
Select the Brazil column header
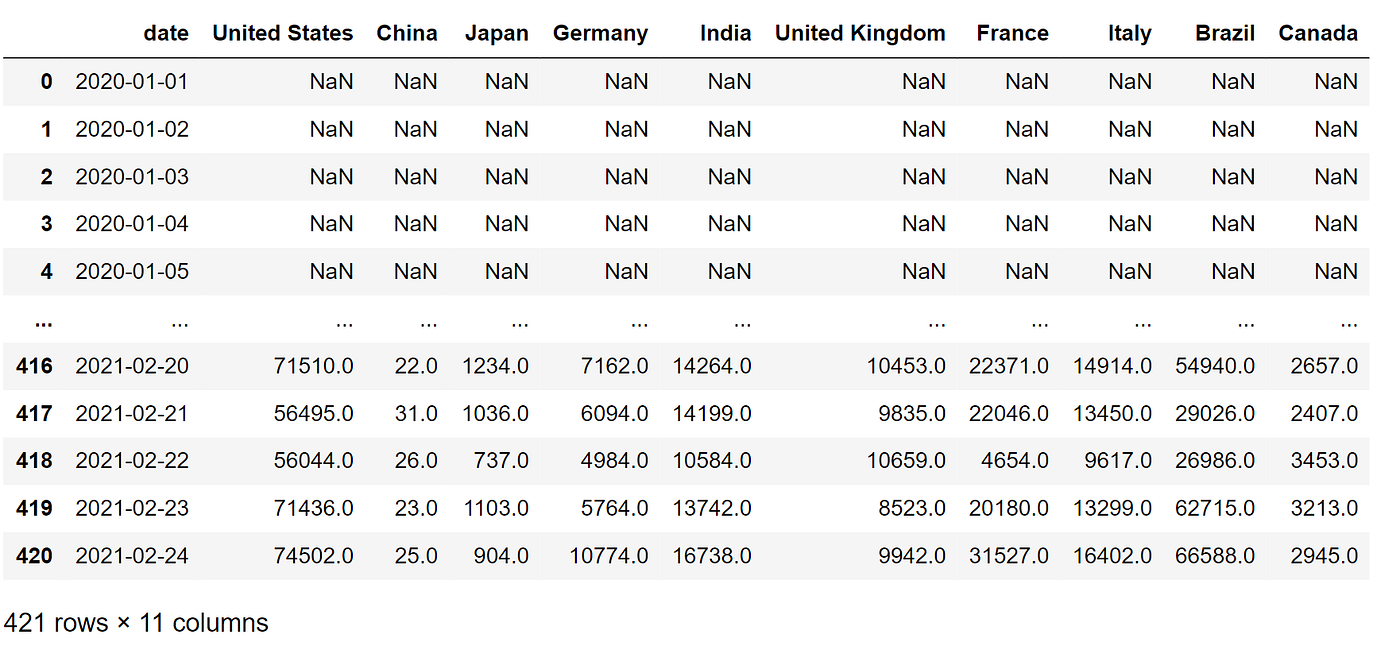click(x=1224, y=33)
